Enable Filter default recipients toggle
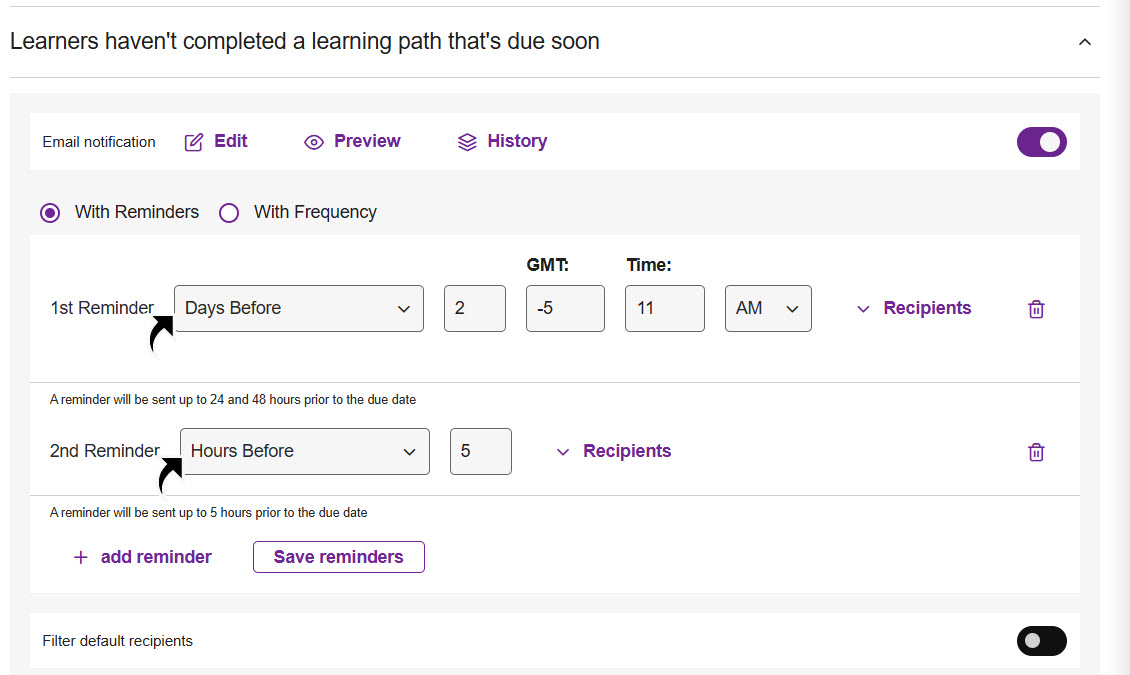Image resolution: width=1130 pixels, height=675 pixels. pos(1041,641)
